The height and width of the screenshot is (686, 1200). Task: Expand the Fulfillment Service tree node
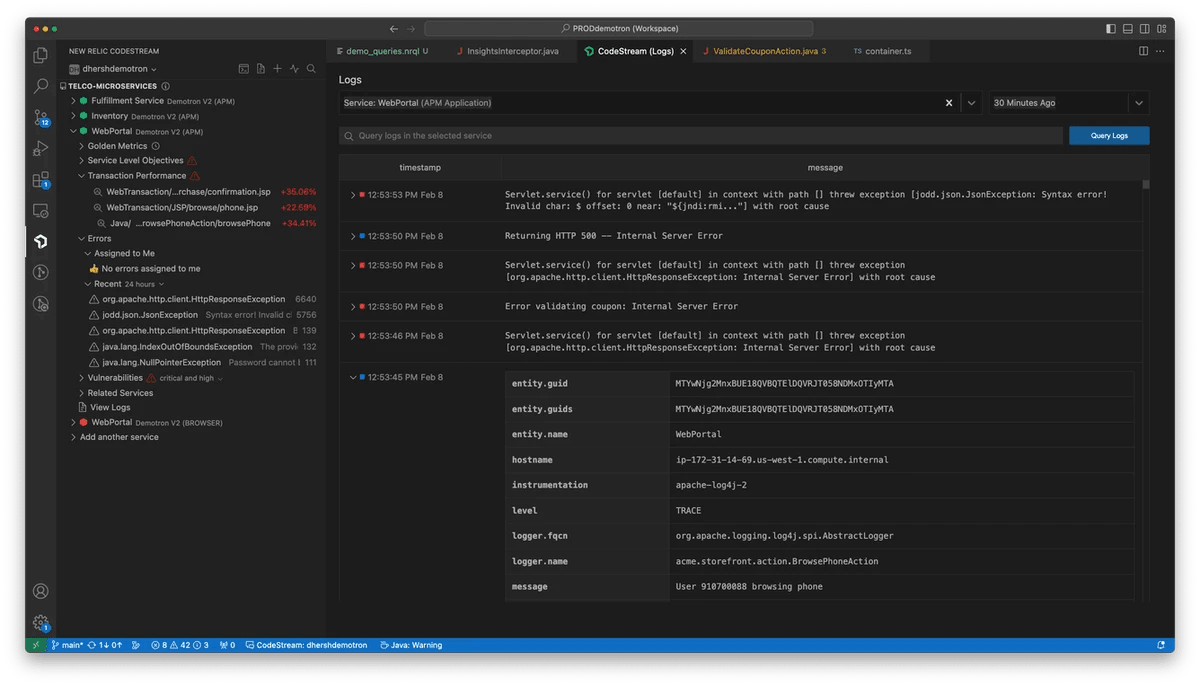click(73, 101)
